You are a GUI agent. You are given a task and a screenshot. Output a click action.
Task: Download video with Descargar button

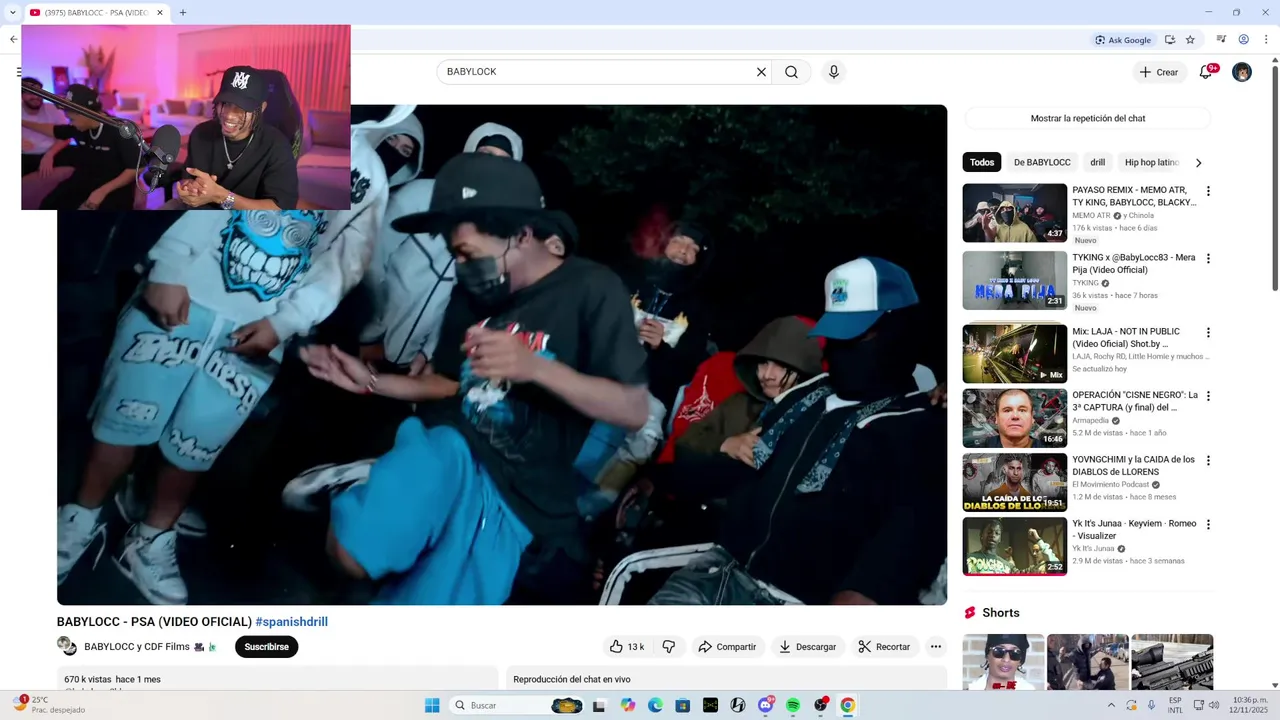(807, 647)
